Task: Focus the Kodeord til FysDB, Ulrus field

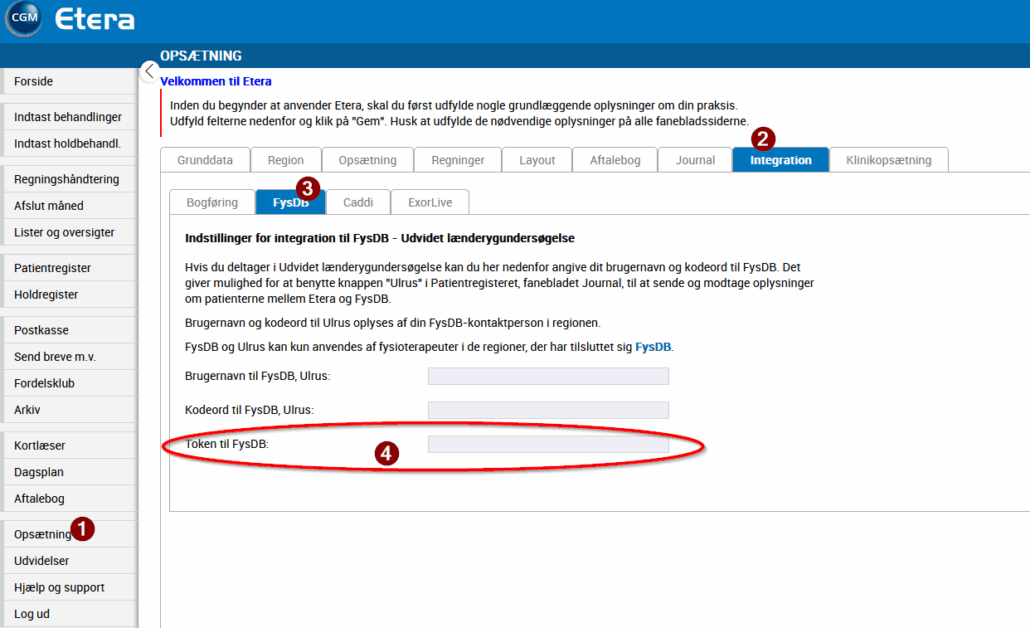Action: pyautogui.click(x=549, y=410)
